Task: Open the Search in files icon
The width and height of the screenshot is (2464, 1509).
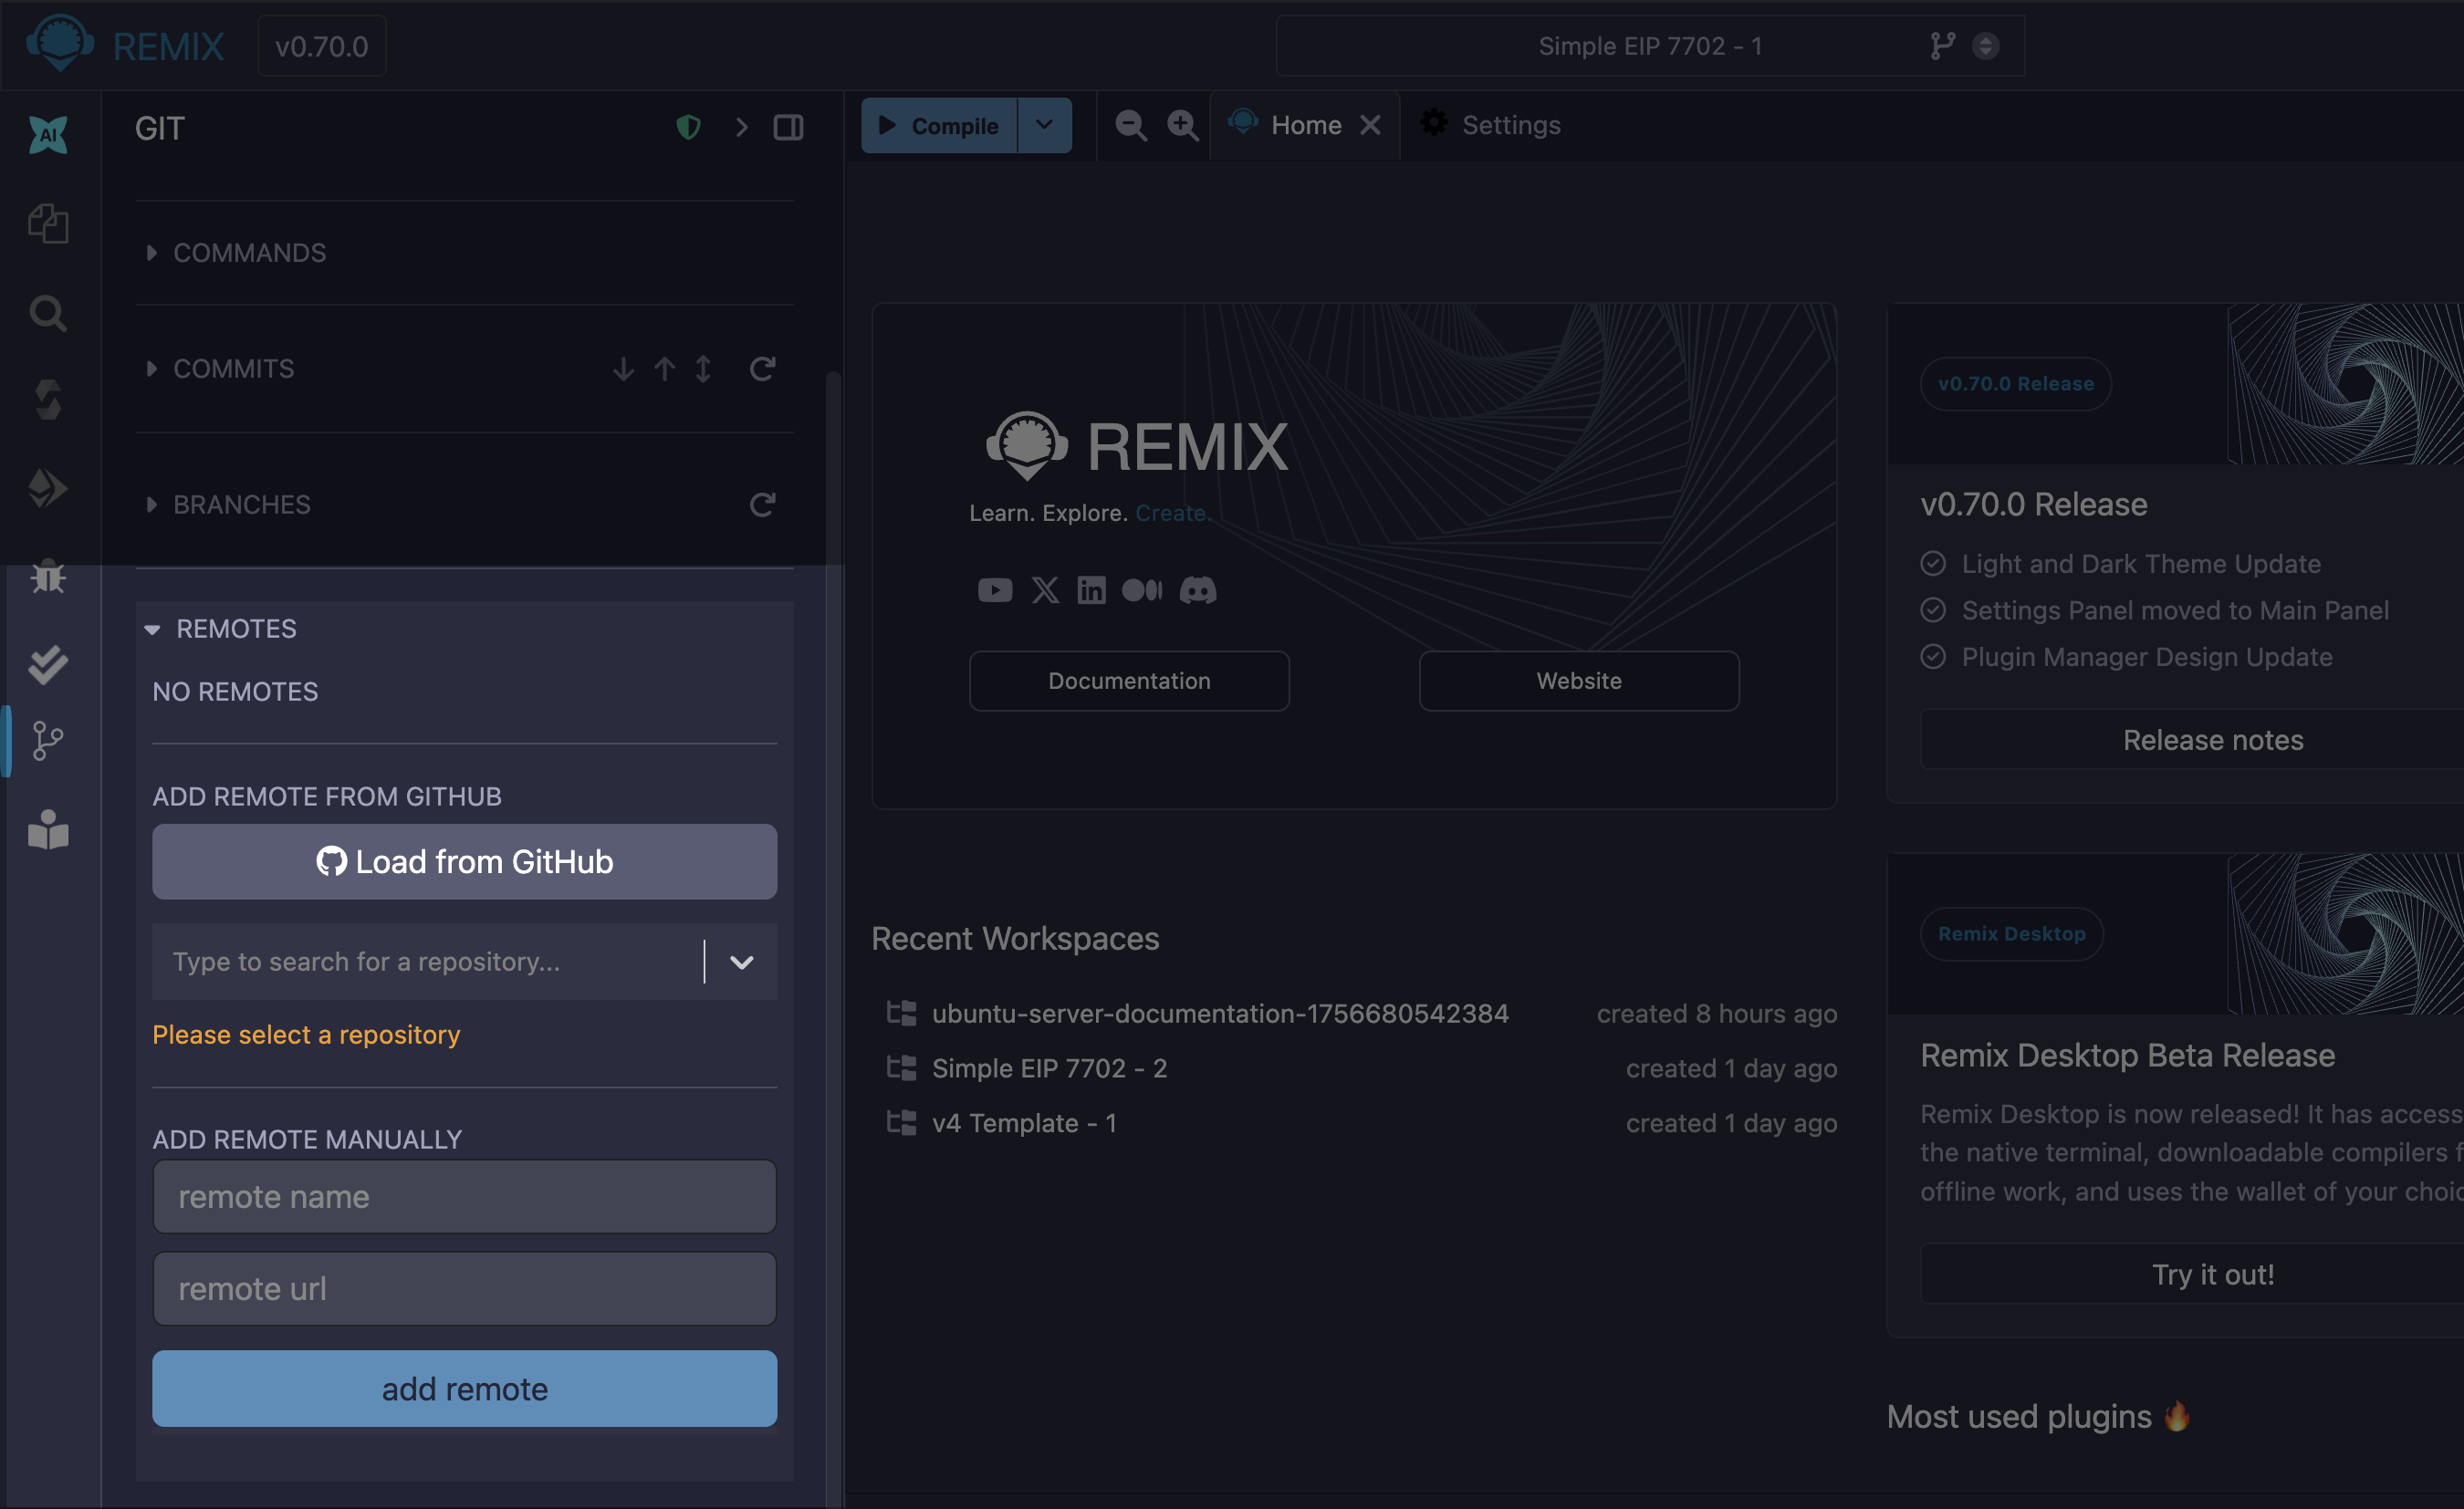Action: point(48,313)
